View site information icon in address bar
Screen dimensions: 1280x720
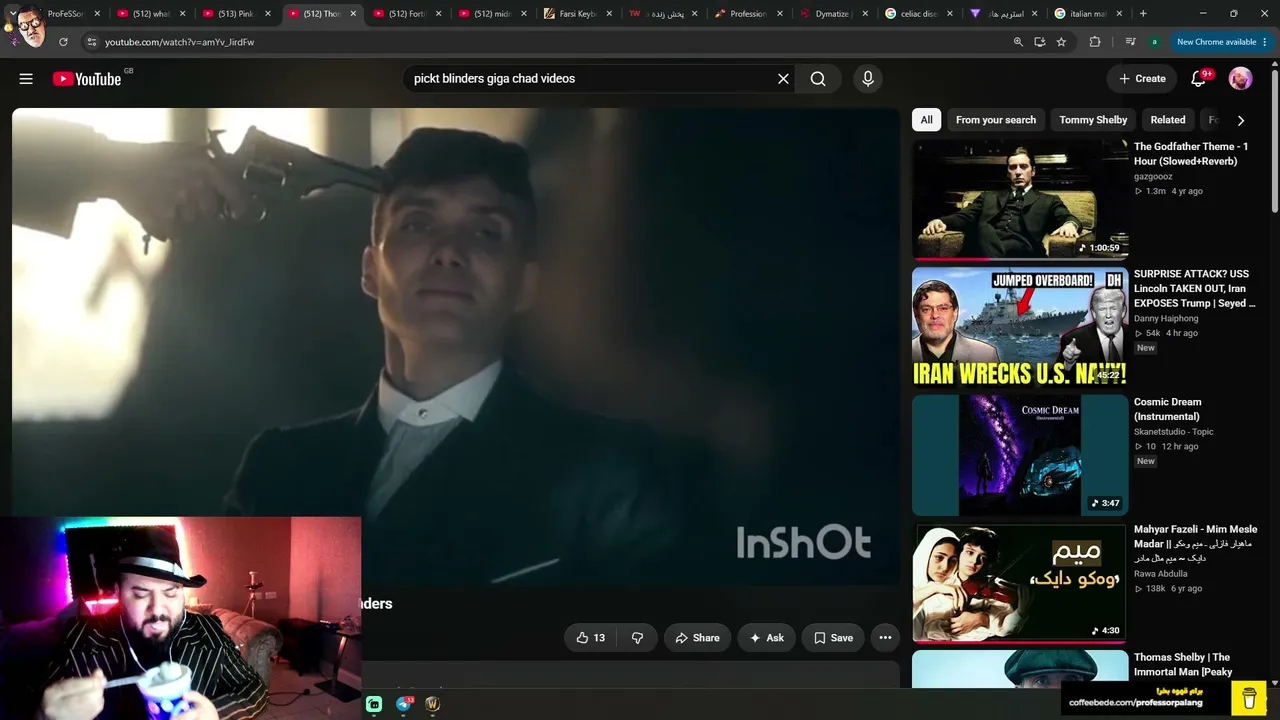coord(91,42)
